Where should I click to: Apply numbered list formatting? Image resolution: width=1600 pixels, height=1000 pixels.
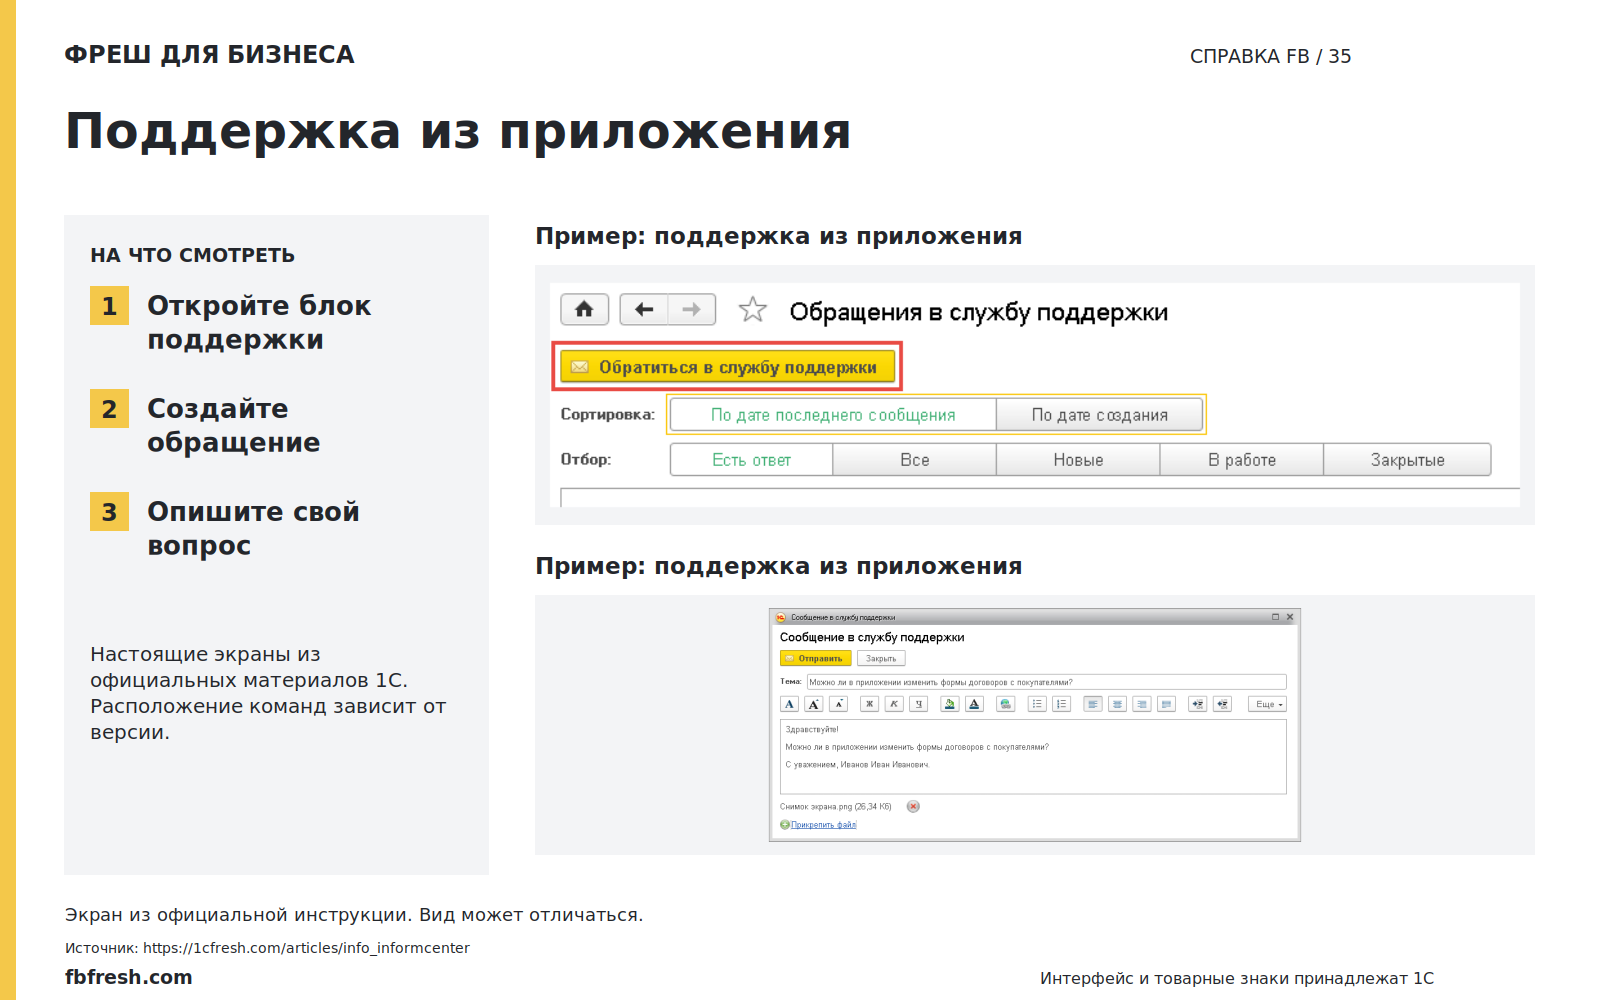1062,704
